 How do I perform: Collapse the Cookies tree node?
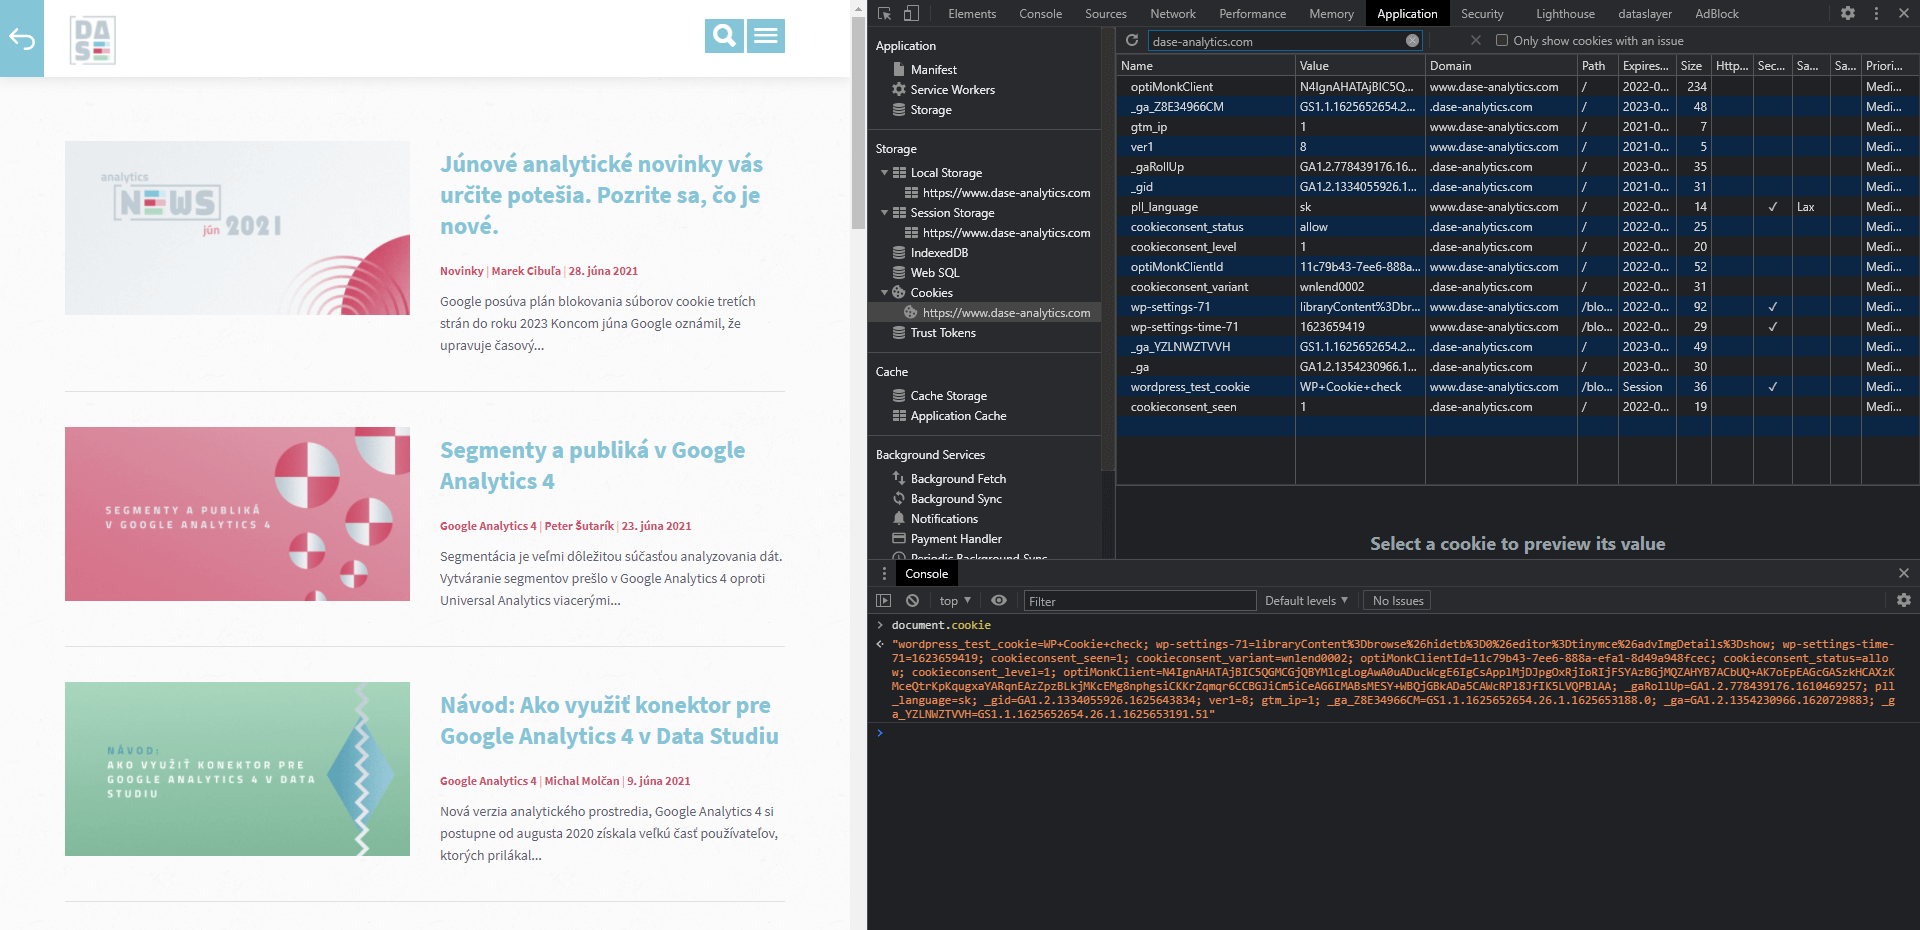885,292
